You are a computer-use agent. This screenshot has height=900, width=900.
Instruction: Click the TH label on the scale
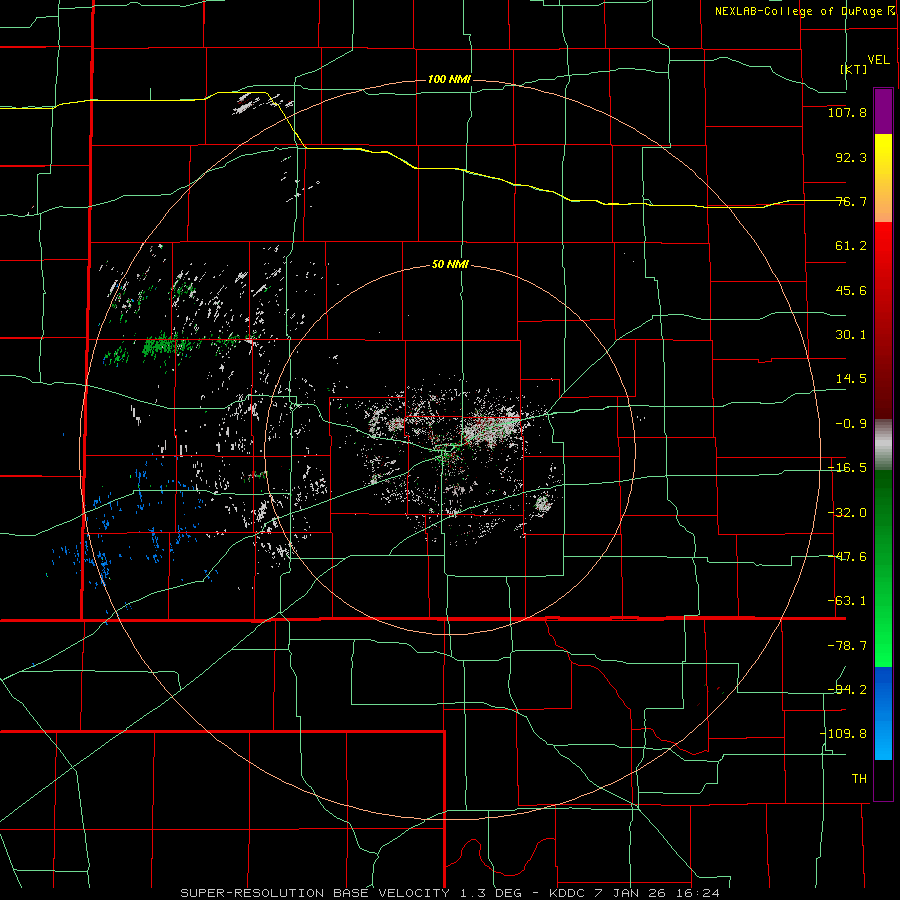(x=859, y=778)
